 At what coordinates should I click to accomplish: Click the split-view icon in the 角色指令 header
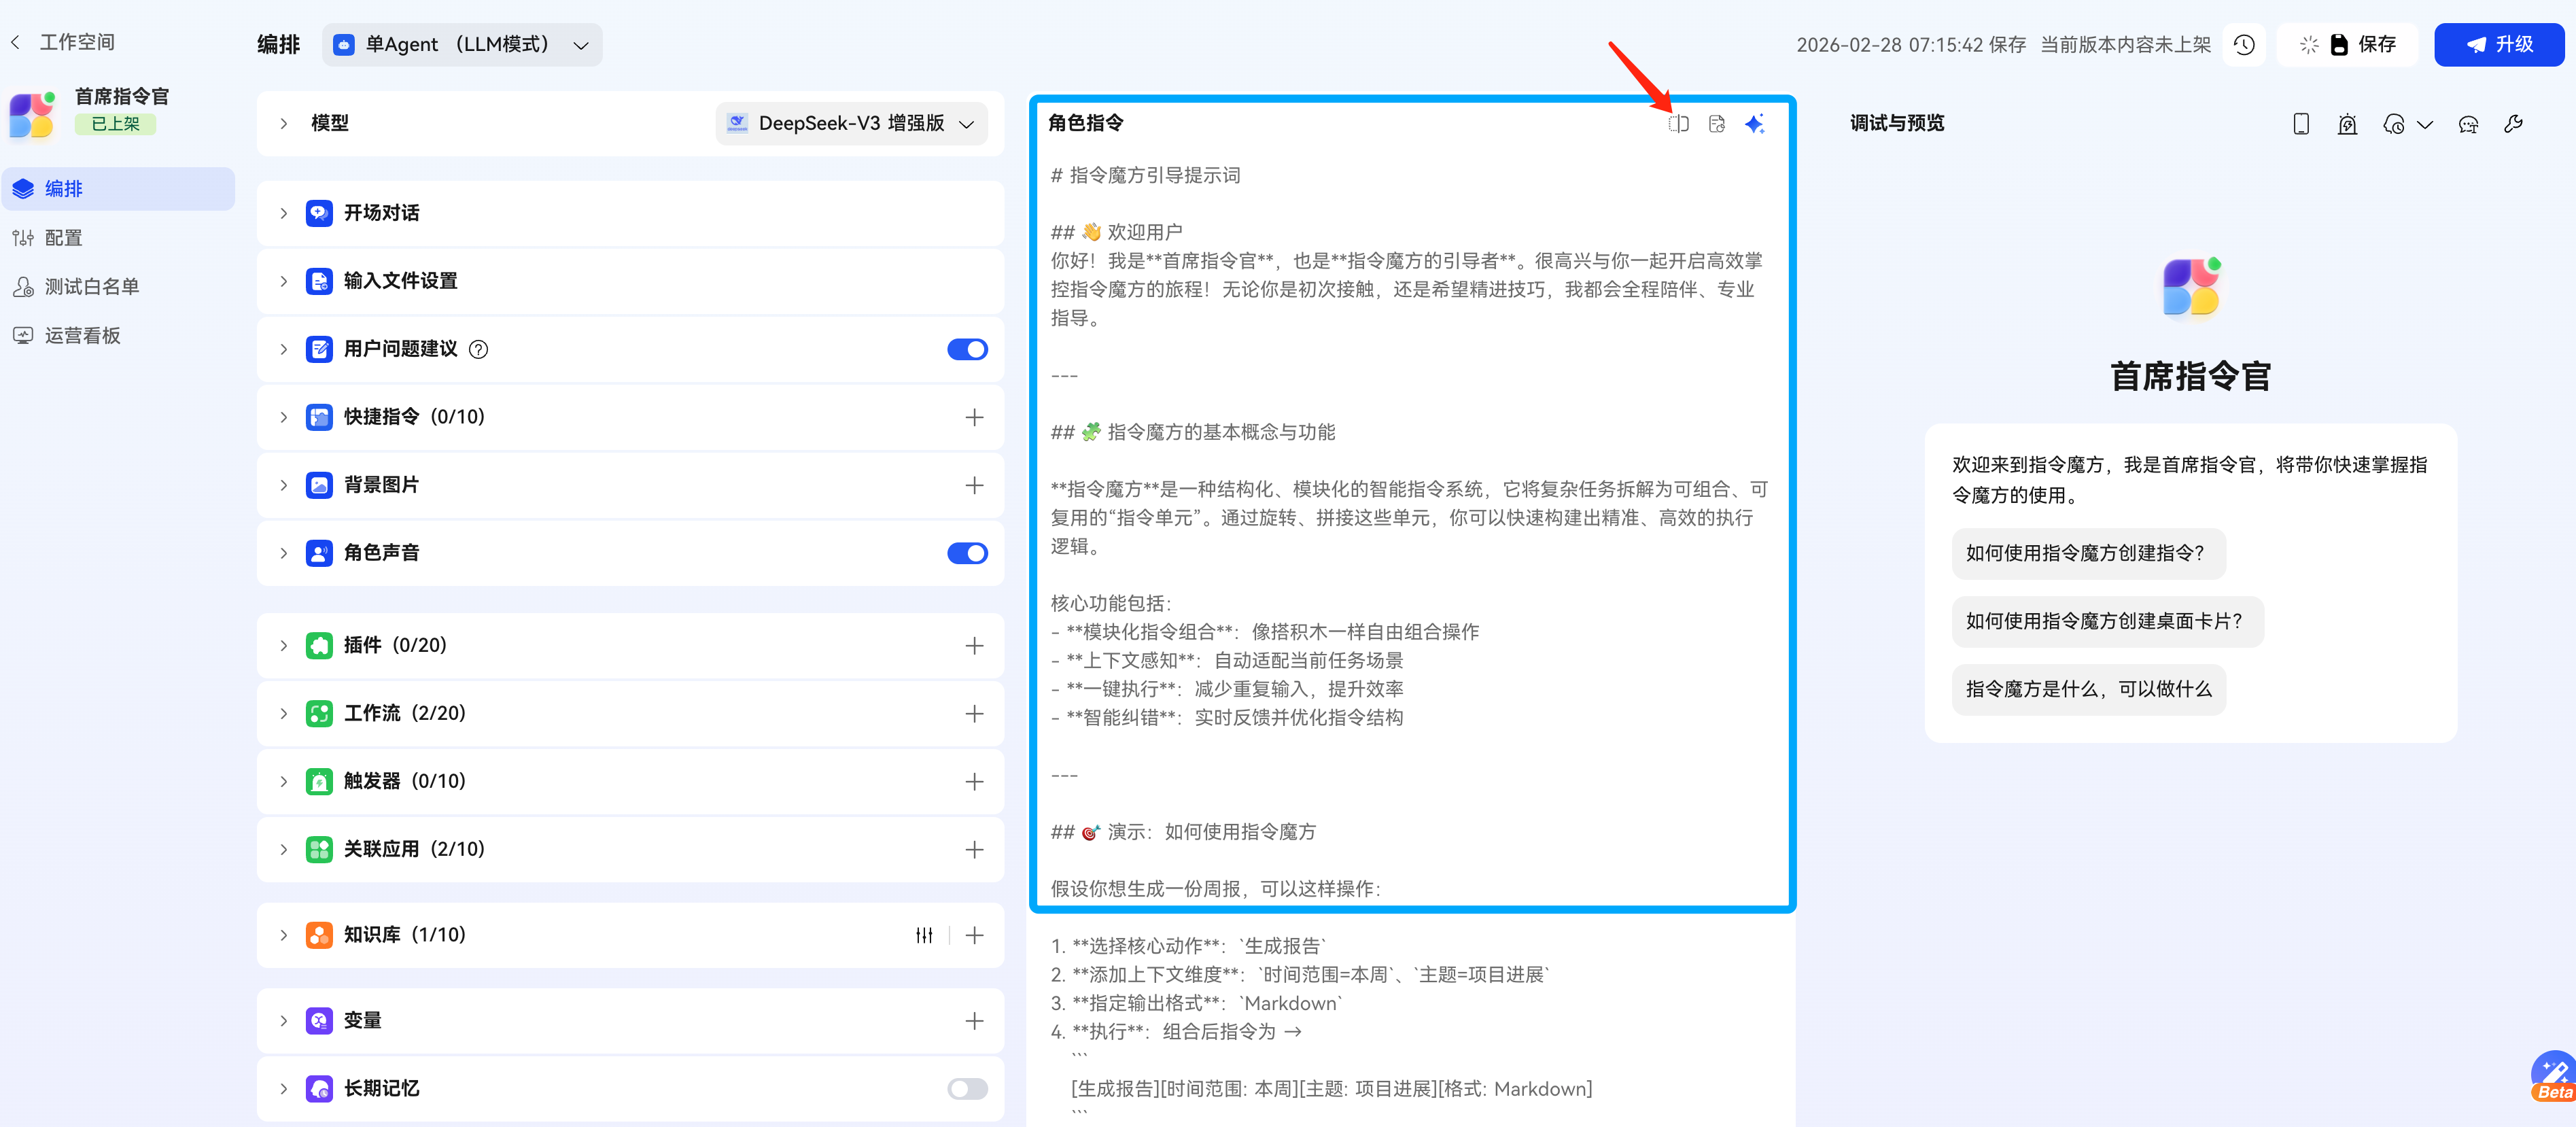(x=1678, y=124)
